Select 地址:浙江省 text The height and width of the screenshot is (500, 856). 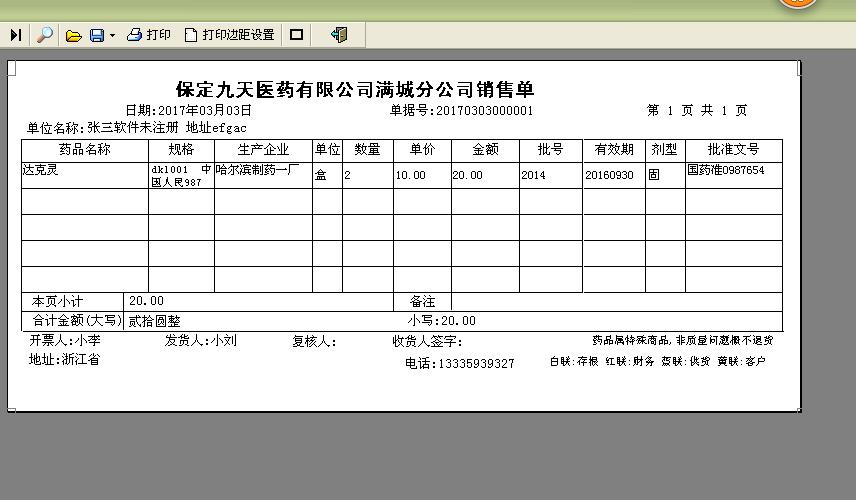pyautogui.click(x=64, y=360)
